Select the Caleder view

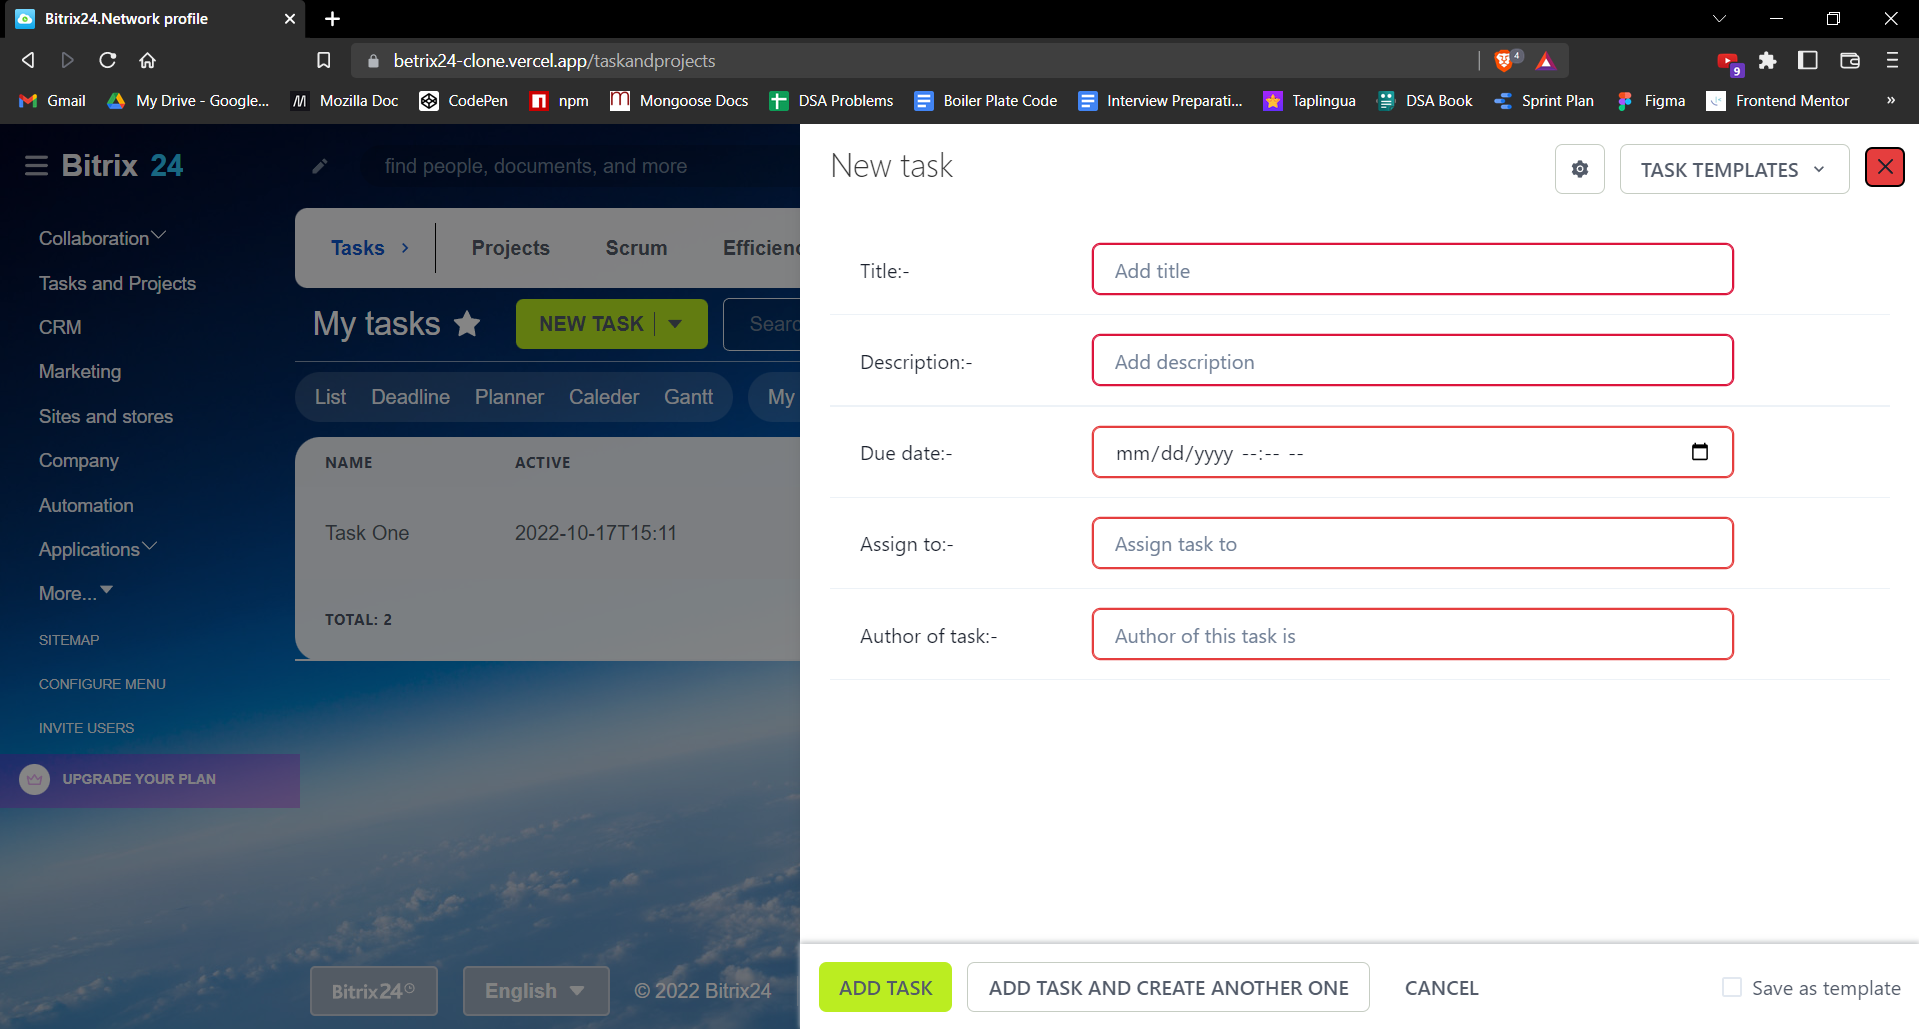[x=604, y=397]
